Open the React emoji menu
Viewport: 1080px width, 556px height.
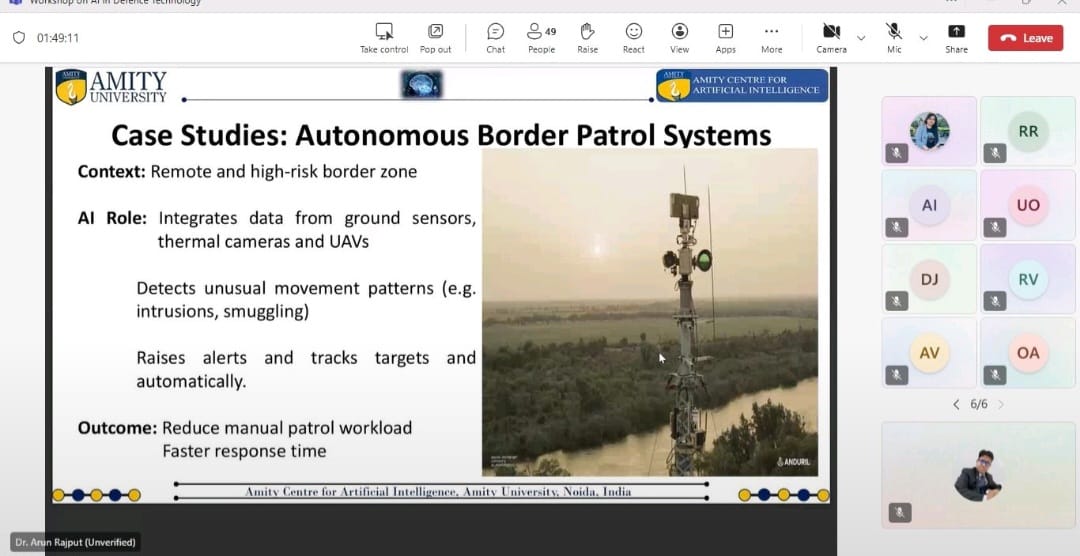point(634,38)
